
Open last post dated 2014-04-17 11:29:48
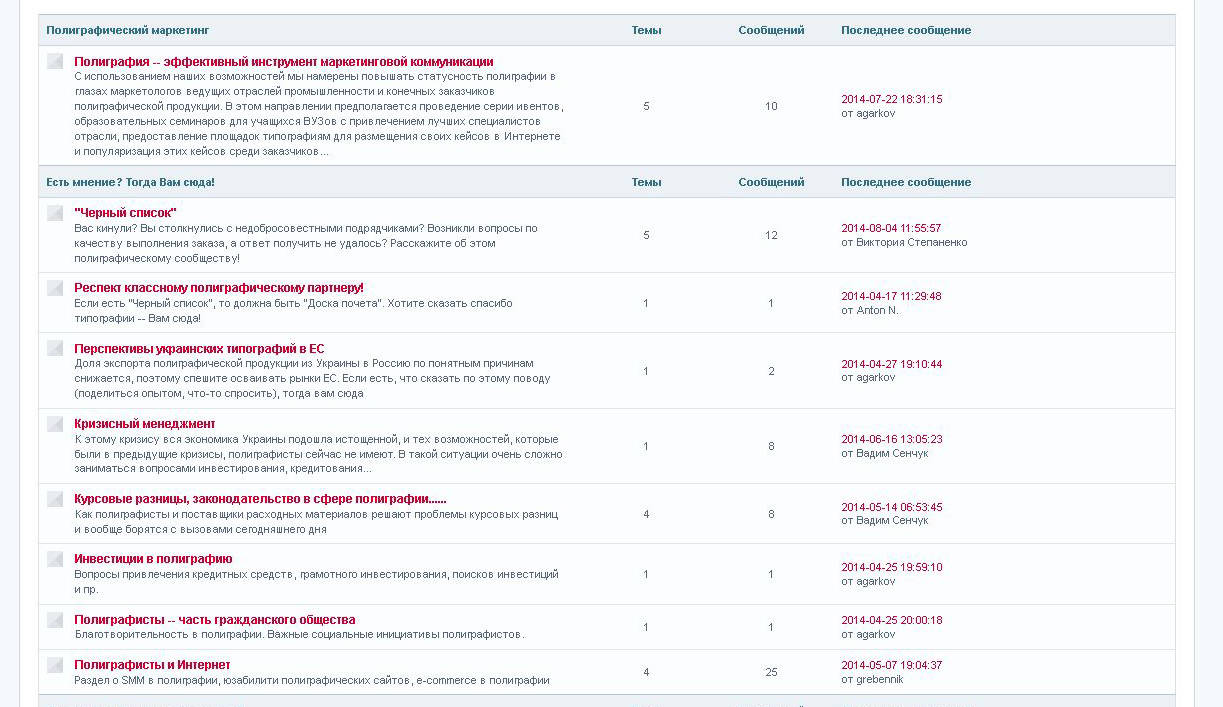891,296
